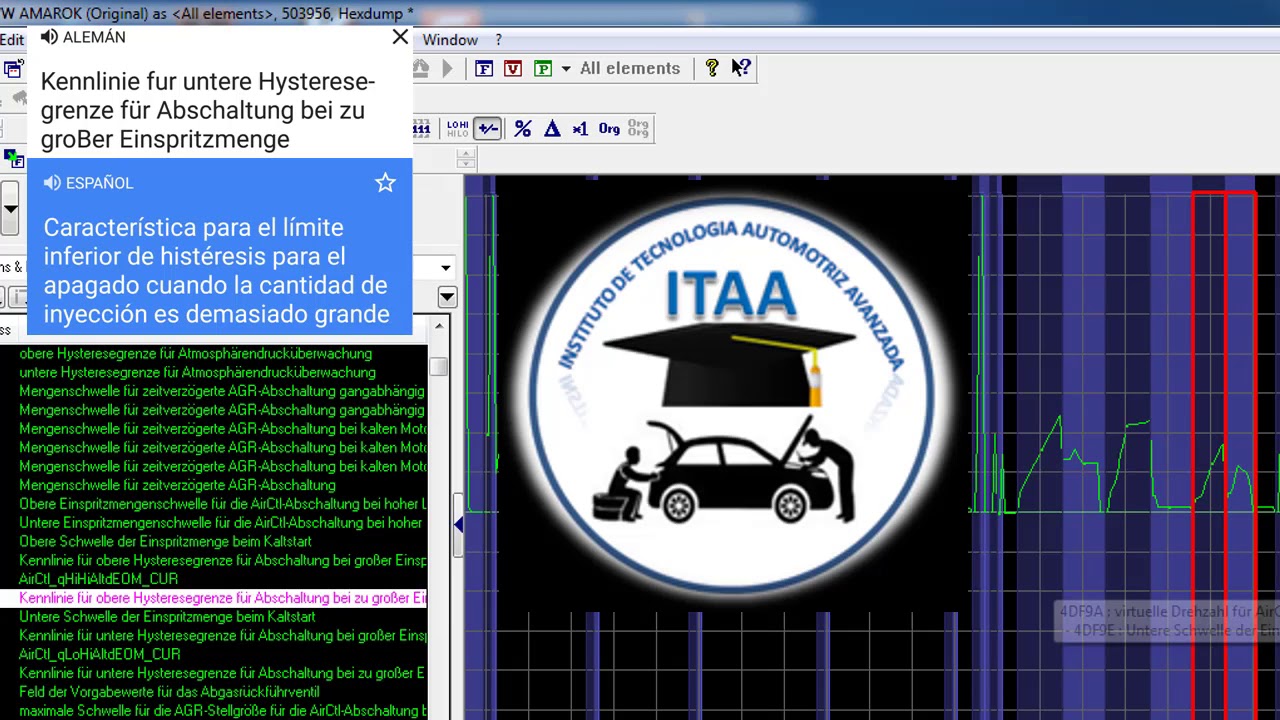Click the Org original values icon
This screenshot has height=720, width=1280.
point(609,128)
